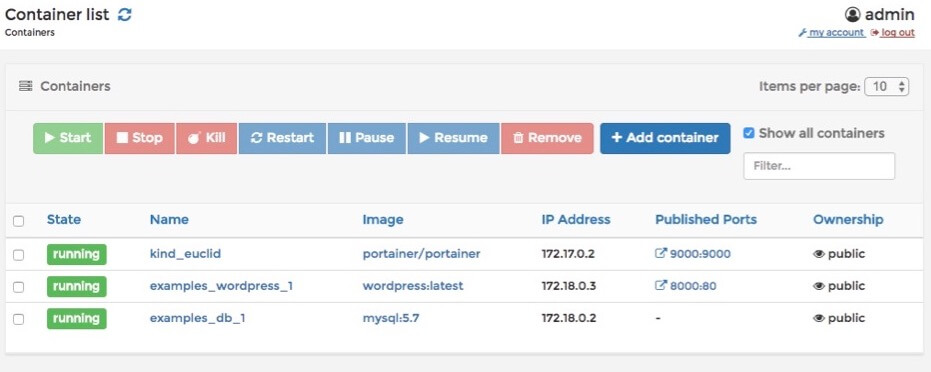Click the eye icon in examples_db_1 row
931x372 pixels.
(x=819, y=318)
